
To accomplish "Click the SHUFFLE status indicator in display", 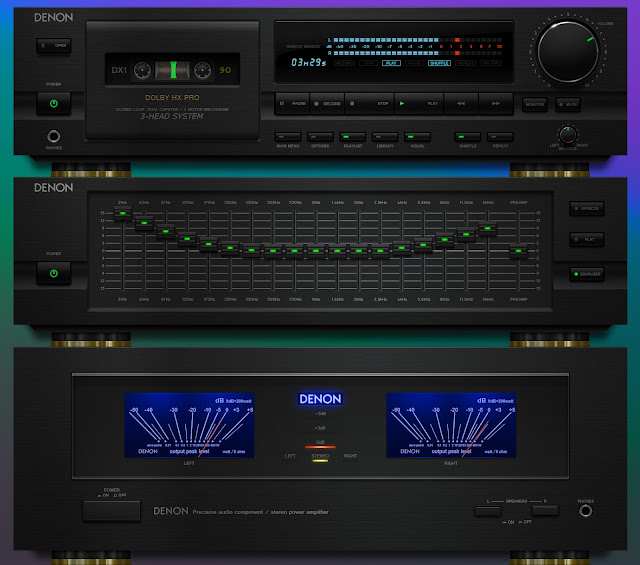I will coord(439,63).
